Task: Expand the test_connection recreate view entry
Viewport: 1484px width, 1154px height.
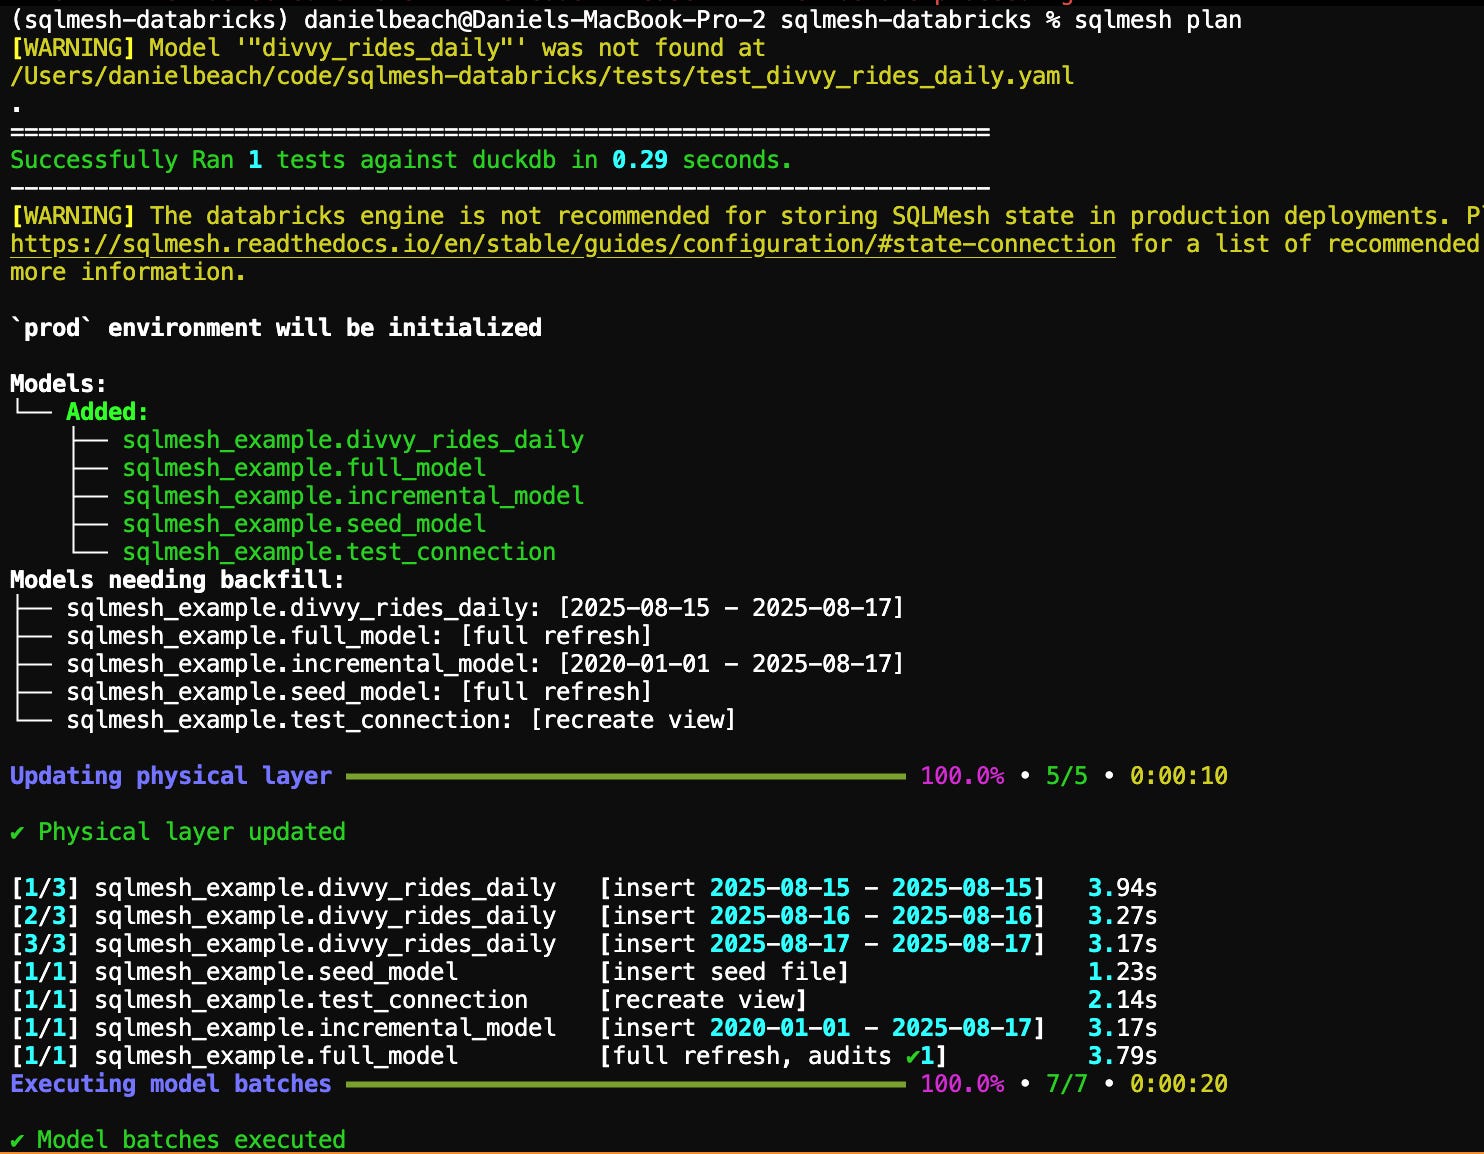Action: point(400,719)
